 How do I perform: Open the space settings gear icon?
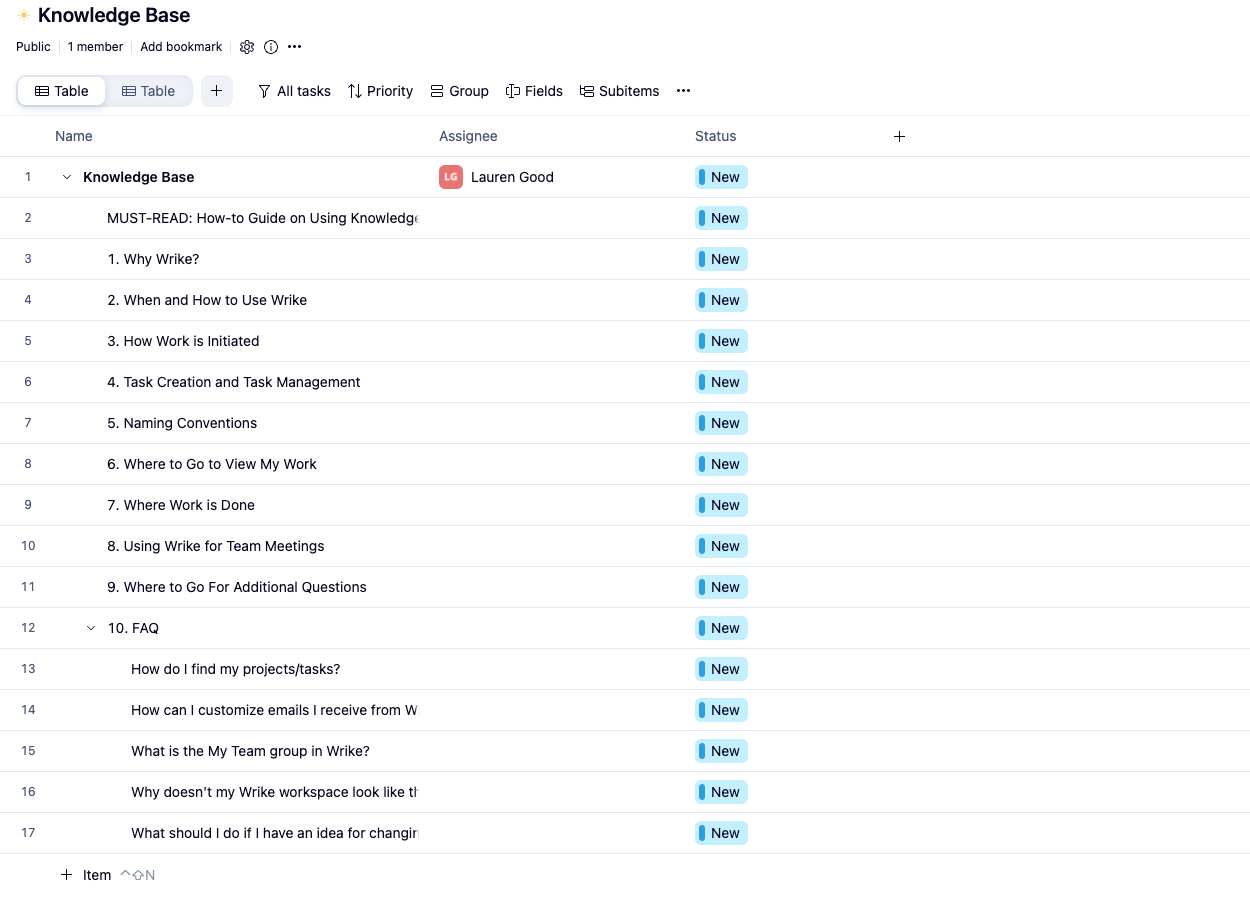point(247,46)
